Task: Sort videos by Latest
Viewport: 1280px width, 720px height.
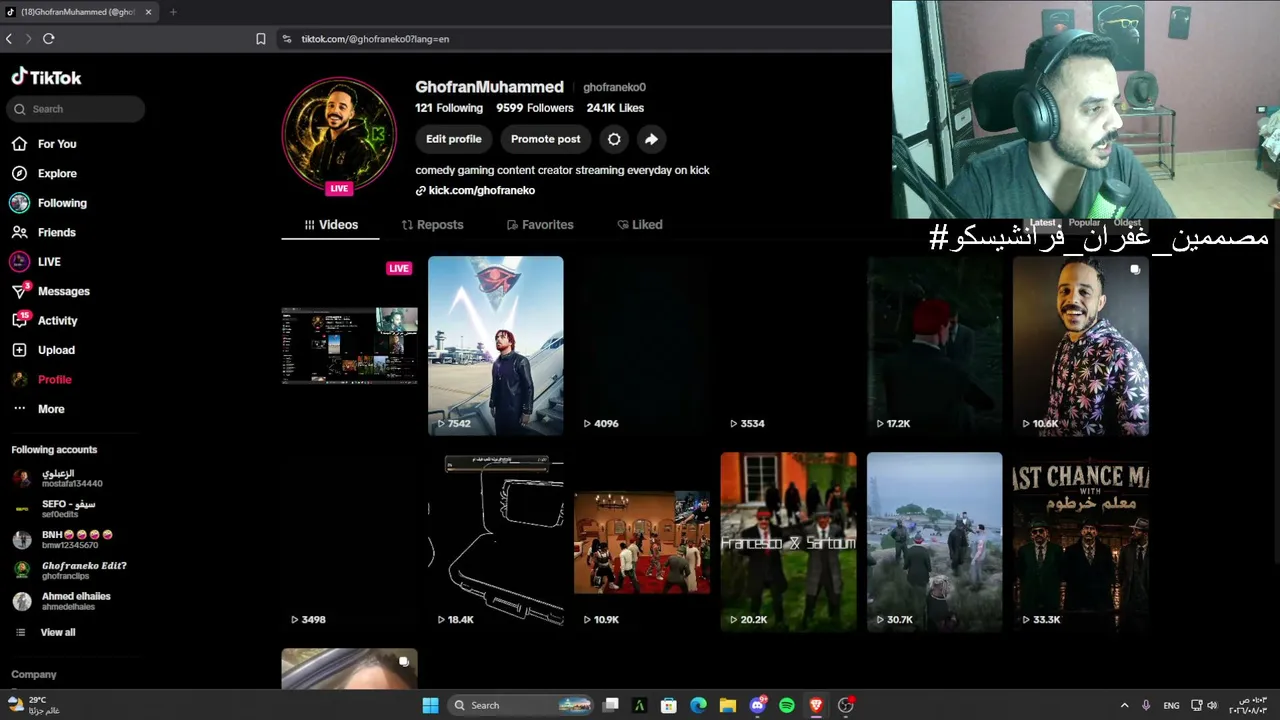Action: point(1043,222)
